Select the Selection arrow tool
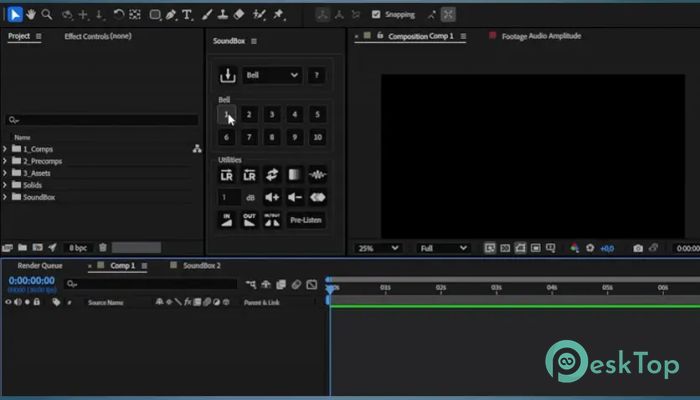700x400 pixels. click(x=15, y=15)
